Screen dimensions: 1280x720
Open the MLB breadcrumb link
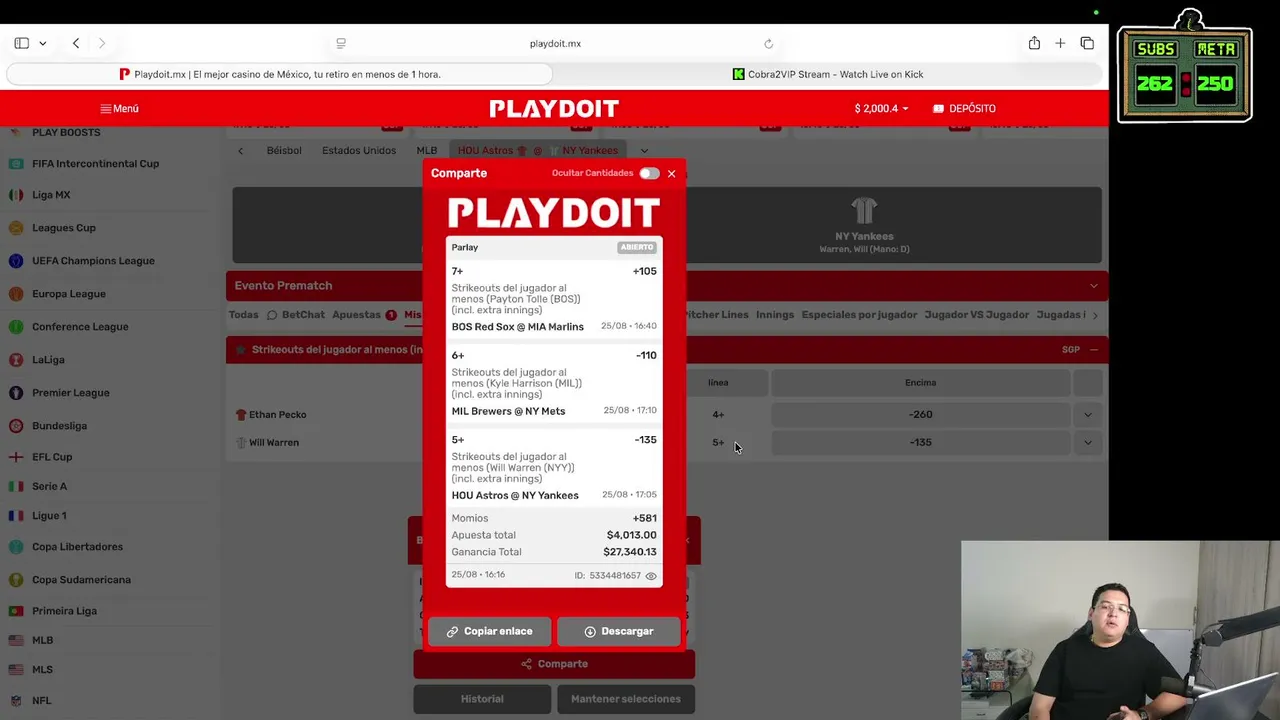pyautogui.click(x=427, y=151)
